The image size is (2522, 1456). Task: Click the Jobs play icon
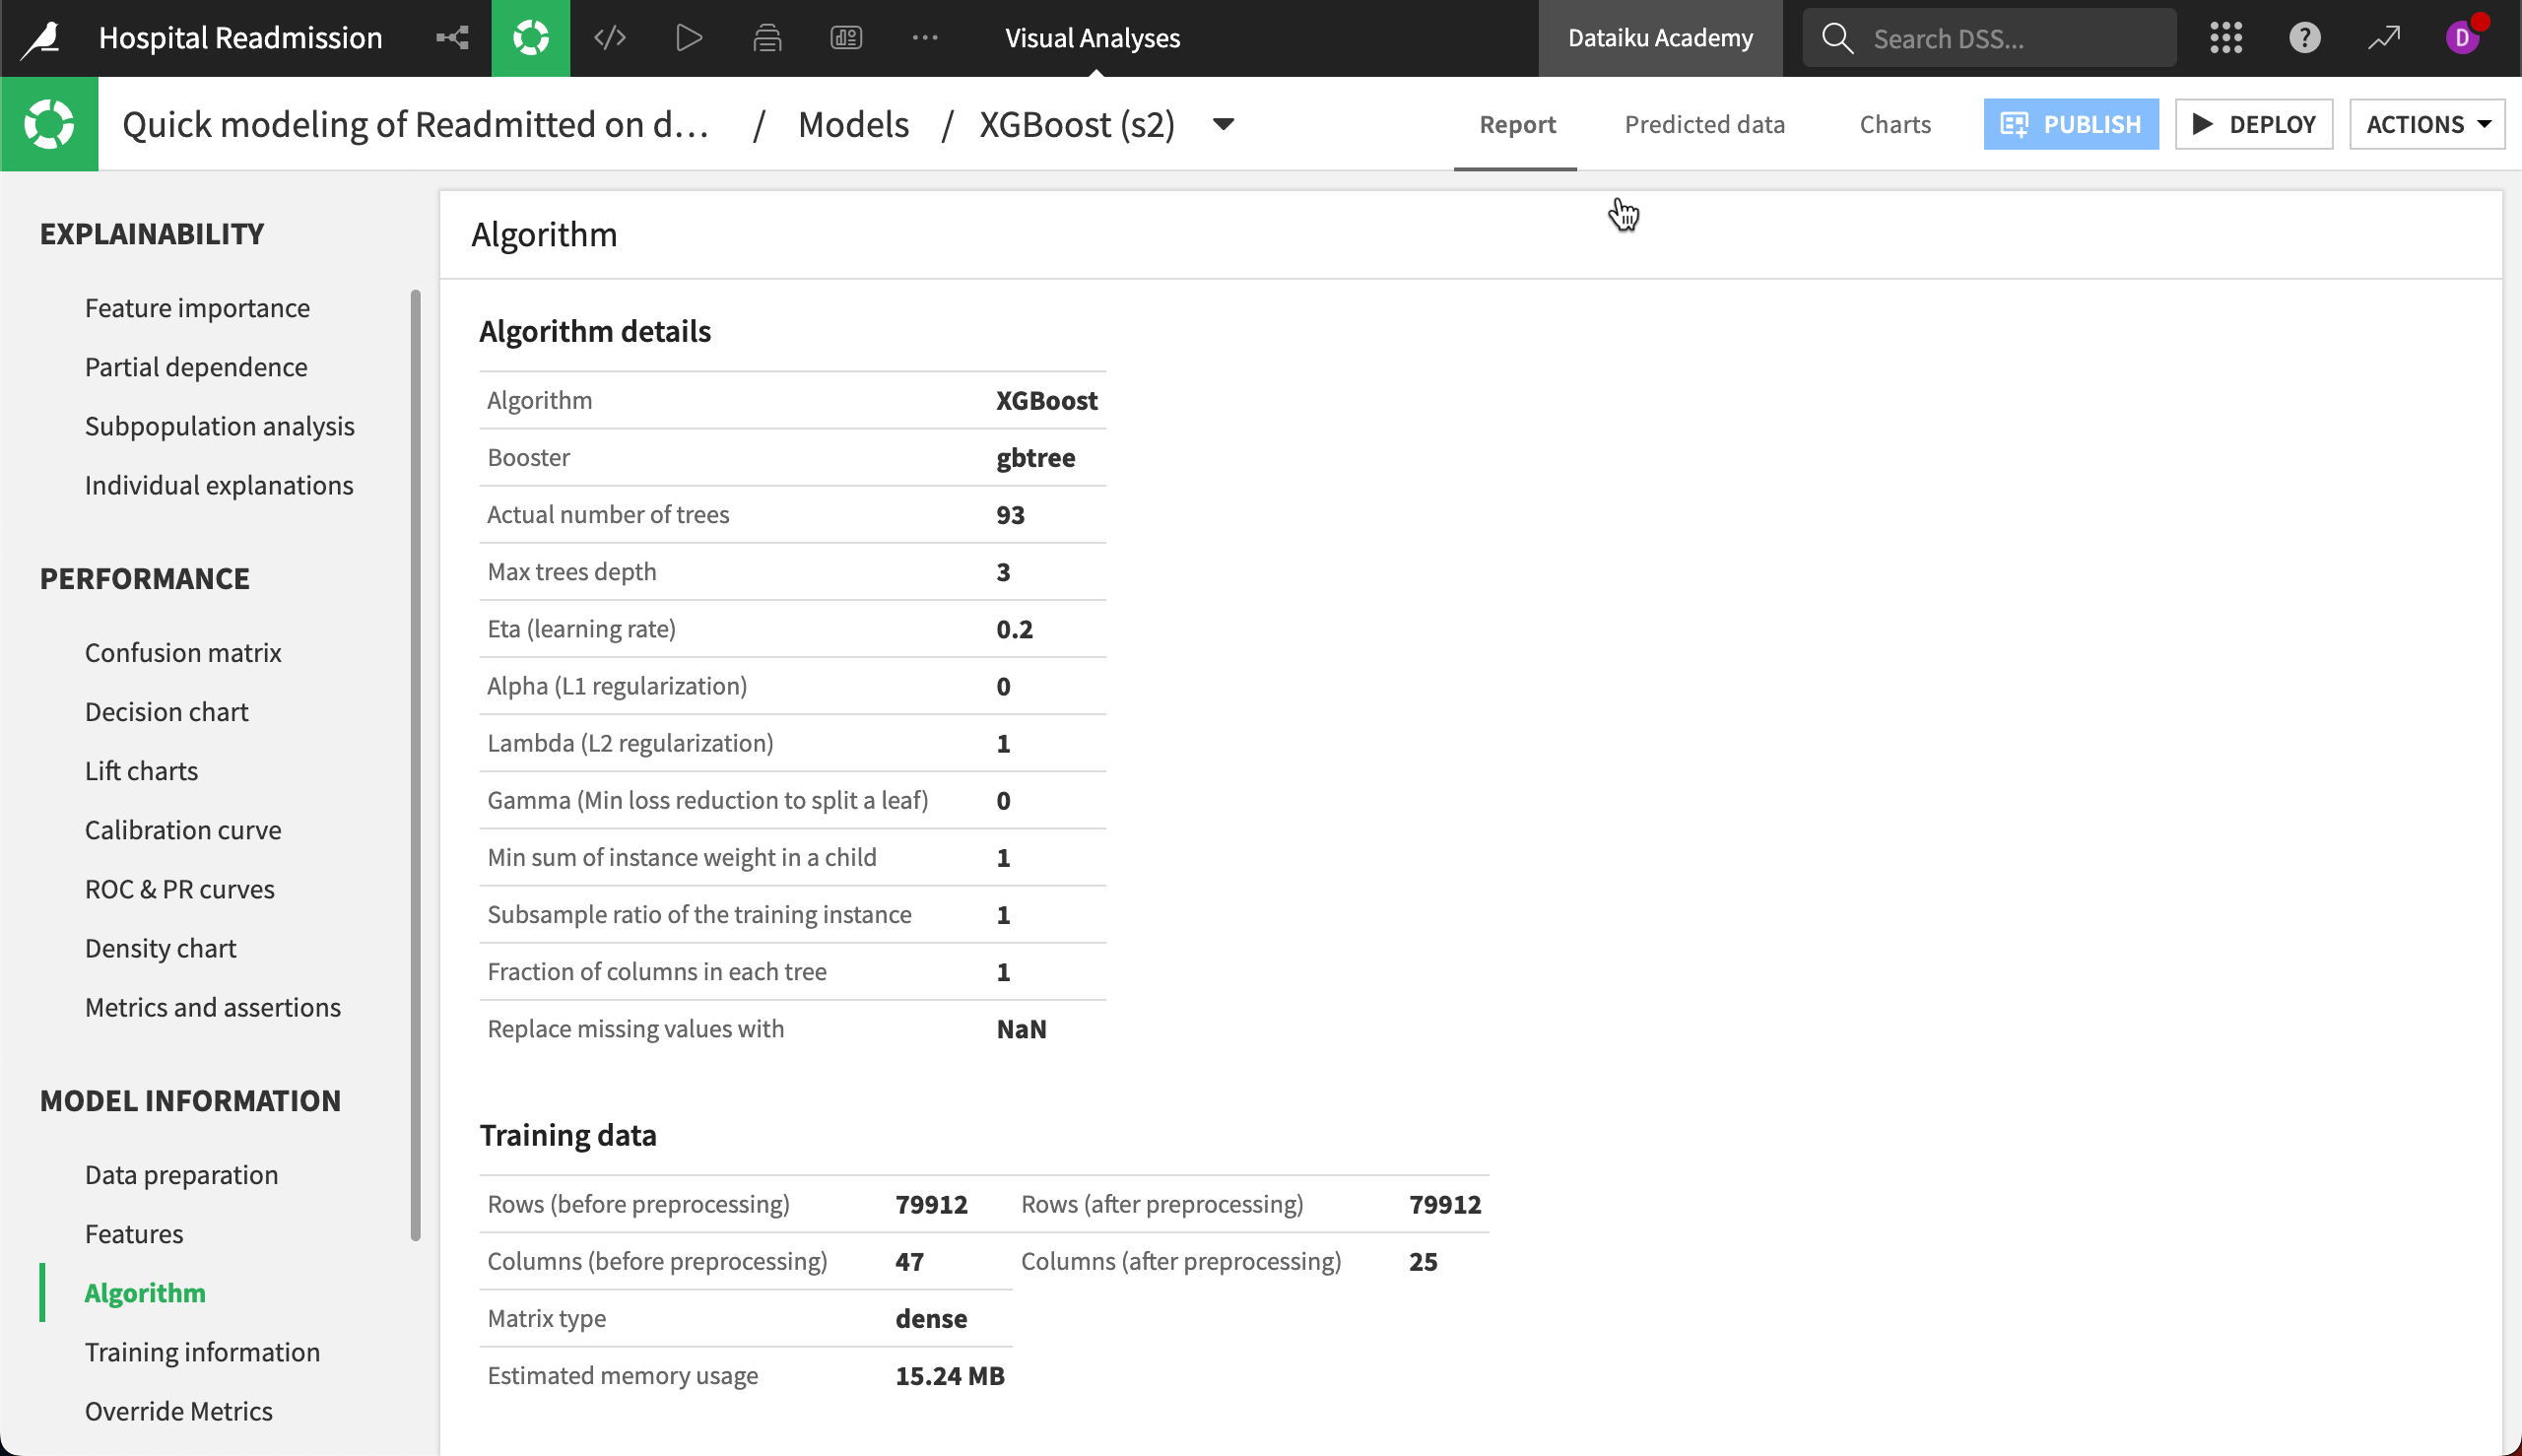pos(687,37)
